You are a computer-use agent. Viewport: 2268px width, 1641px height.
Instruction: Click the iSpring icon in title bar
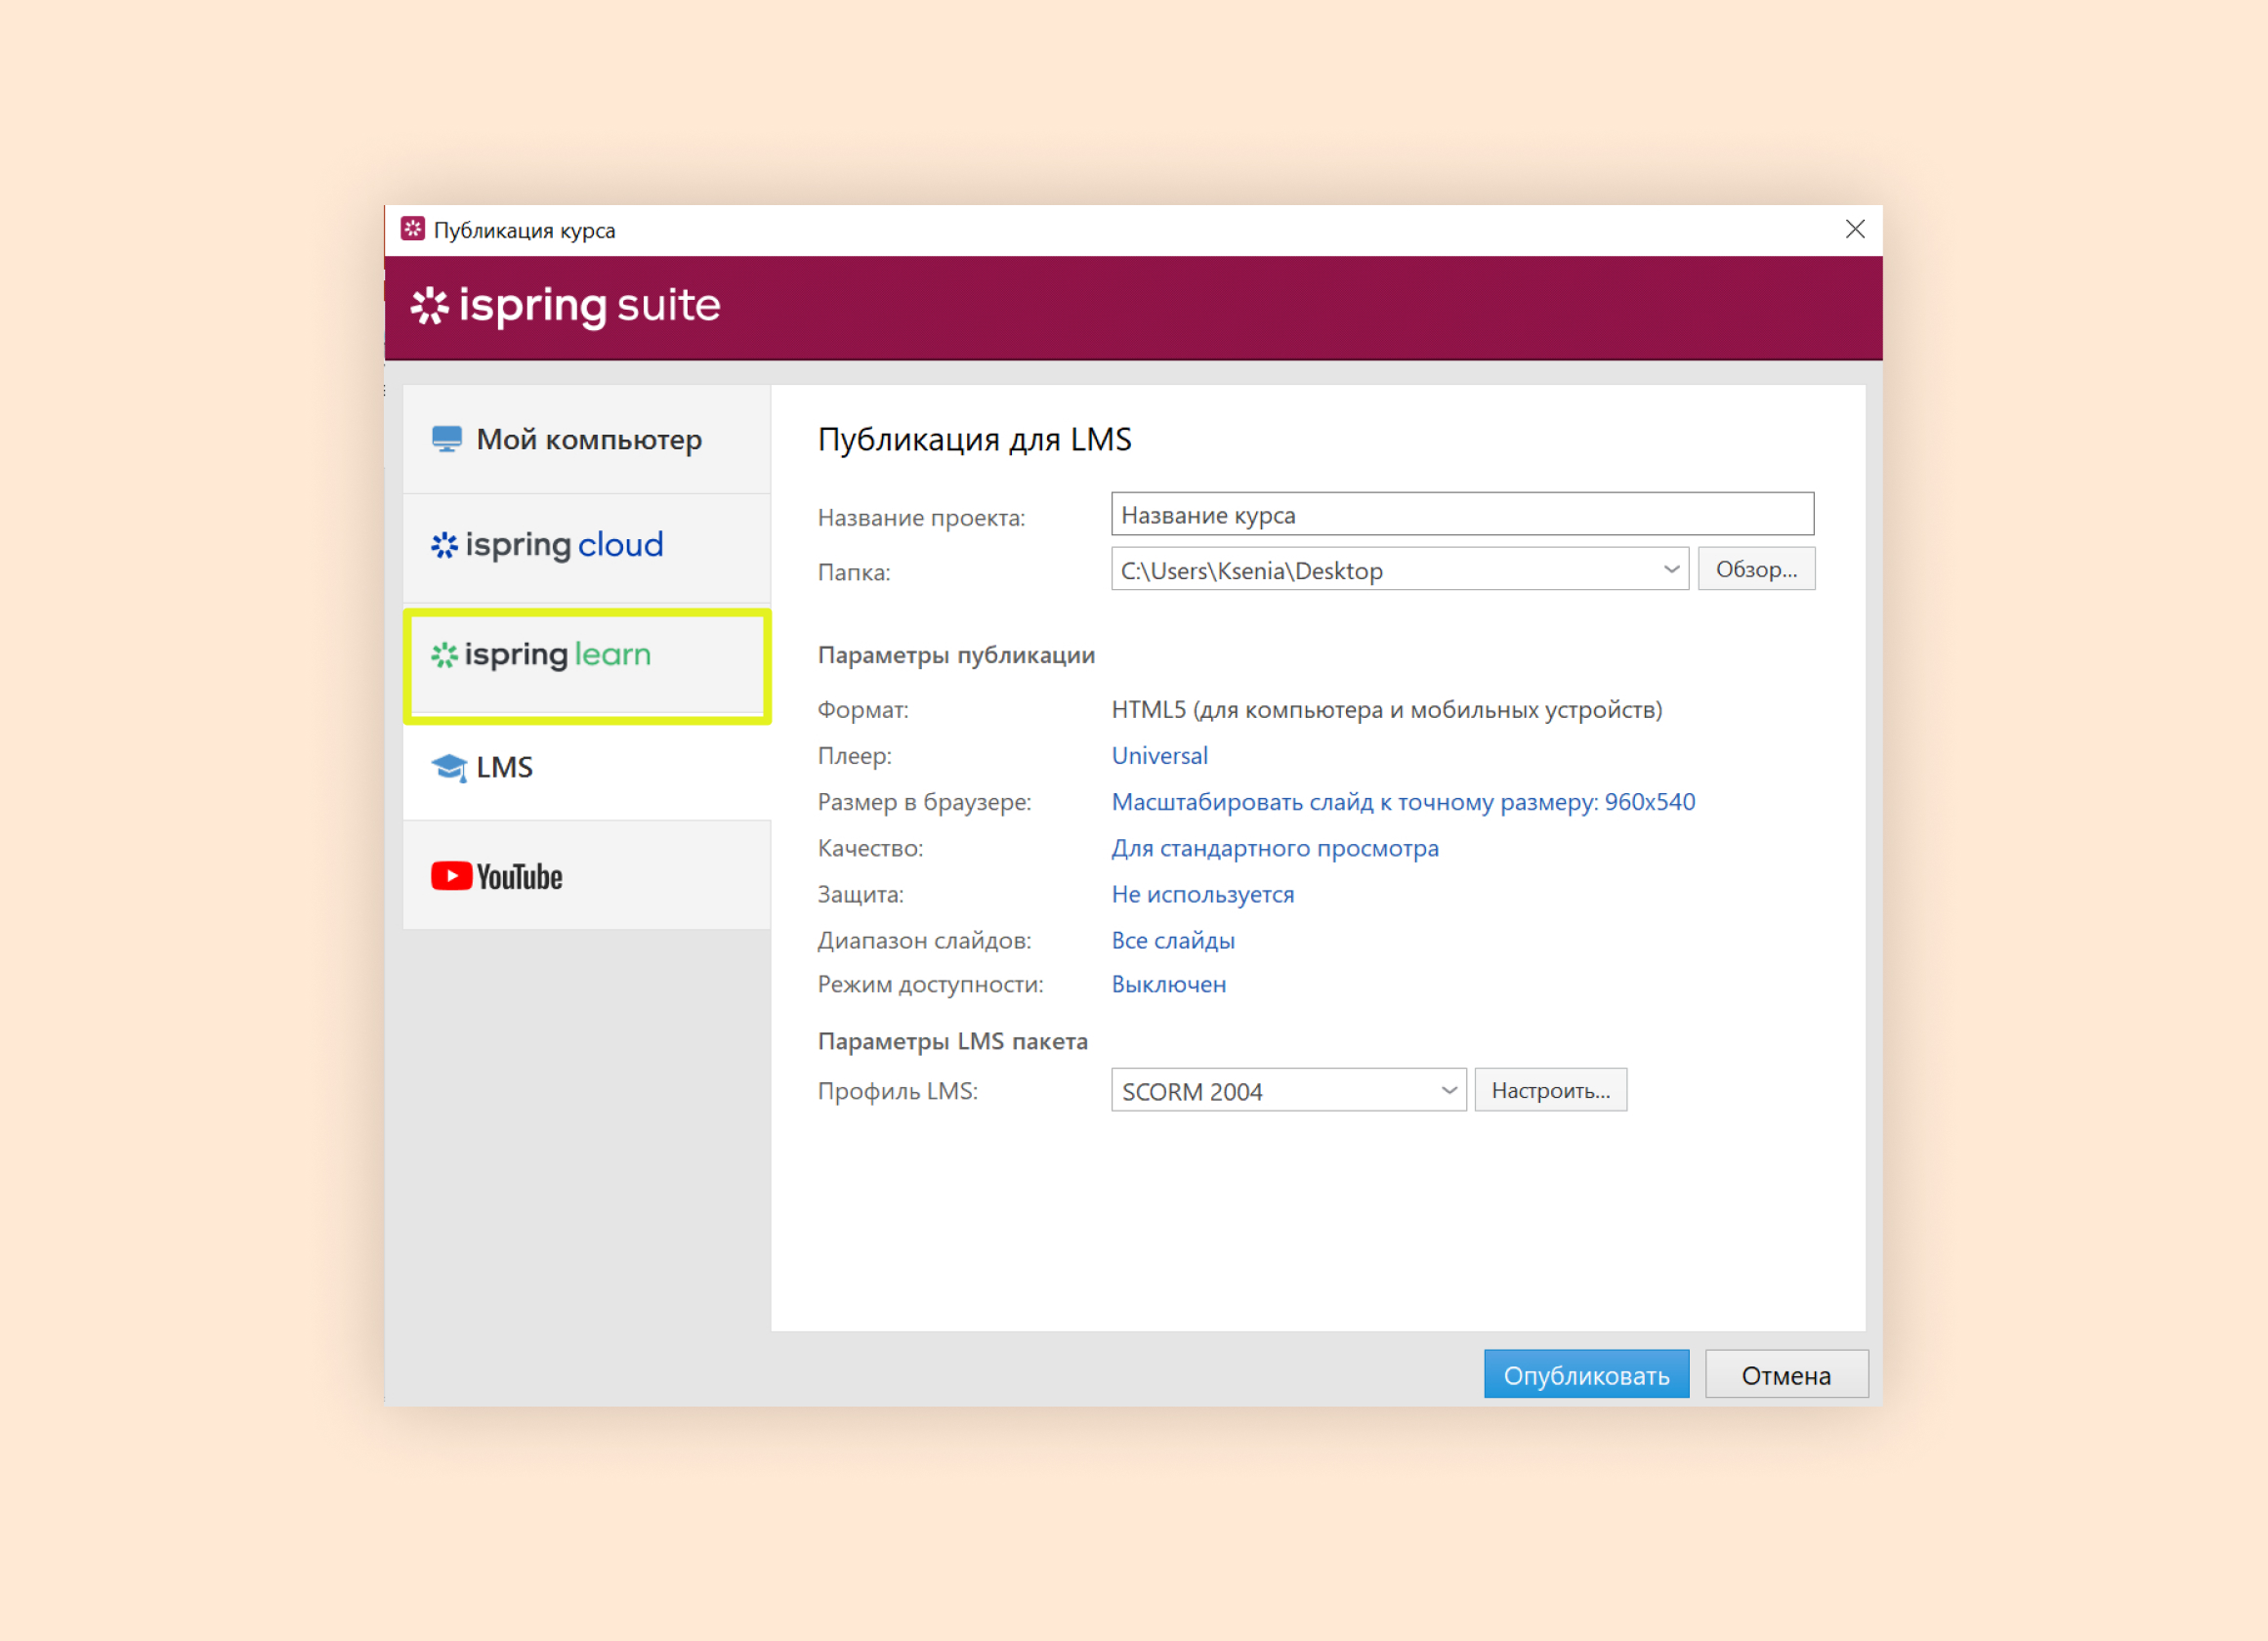(x=413, y=229)
